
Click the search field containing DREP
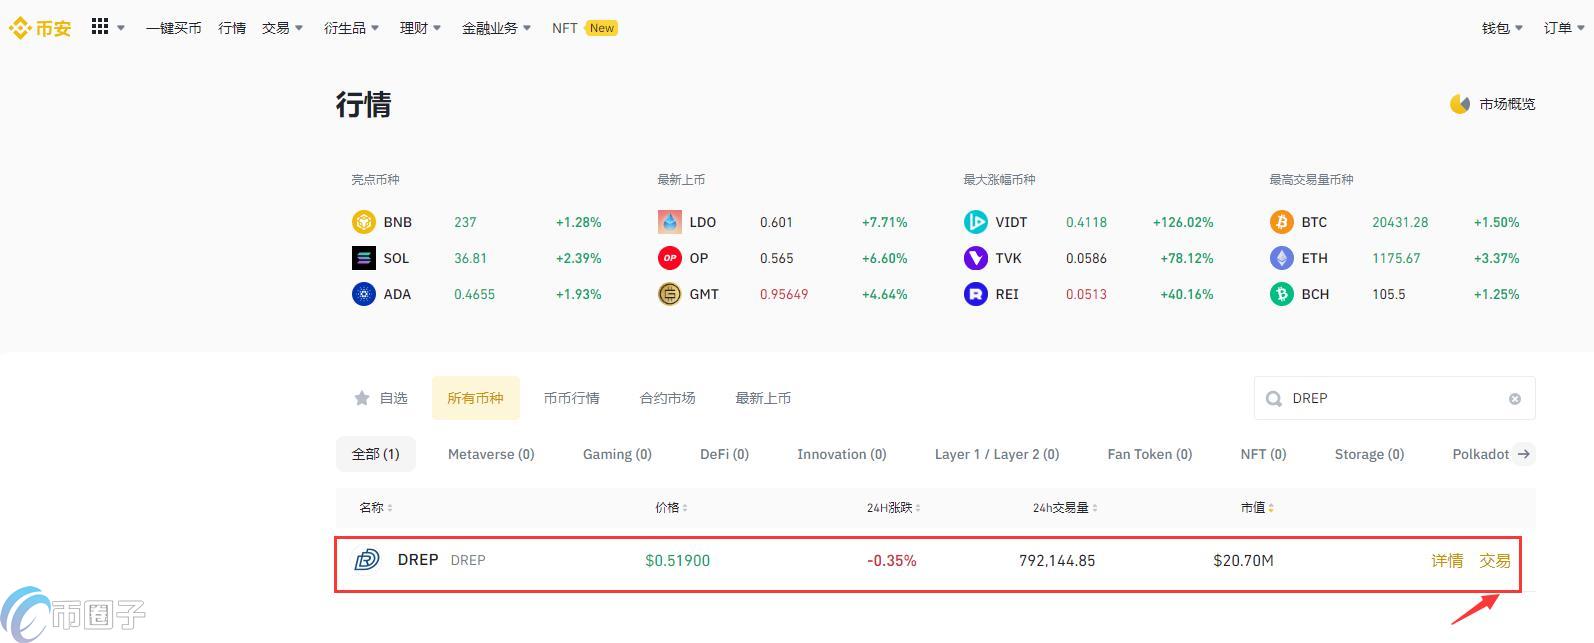point(1390,398)
